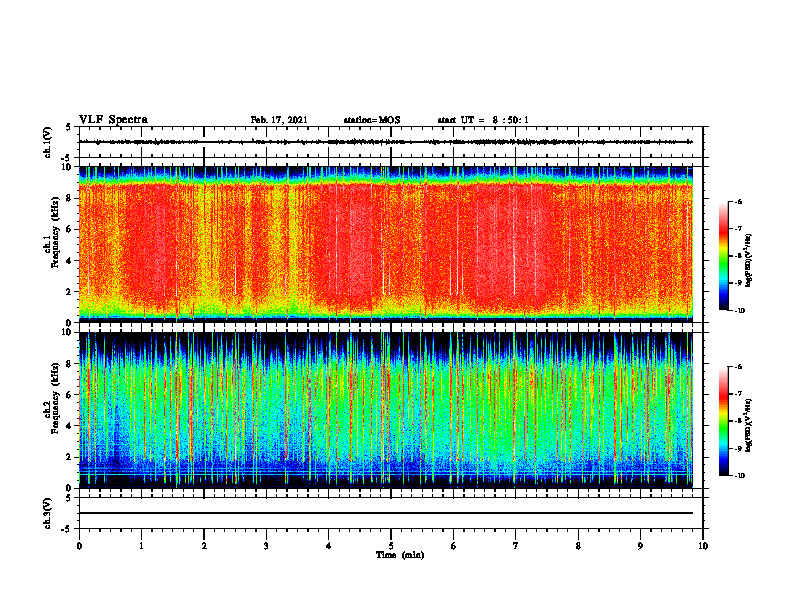This screenshot has width=792, height=612.
Task: Click the time axis tick label "9"
Action: [x=640, y=546]
